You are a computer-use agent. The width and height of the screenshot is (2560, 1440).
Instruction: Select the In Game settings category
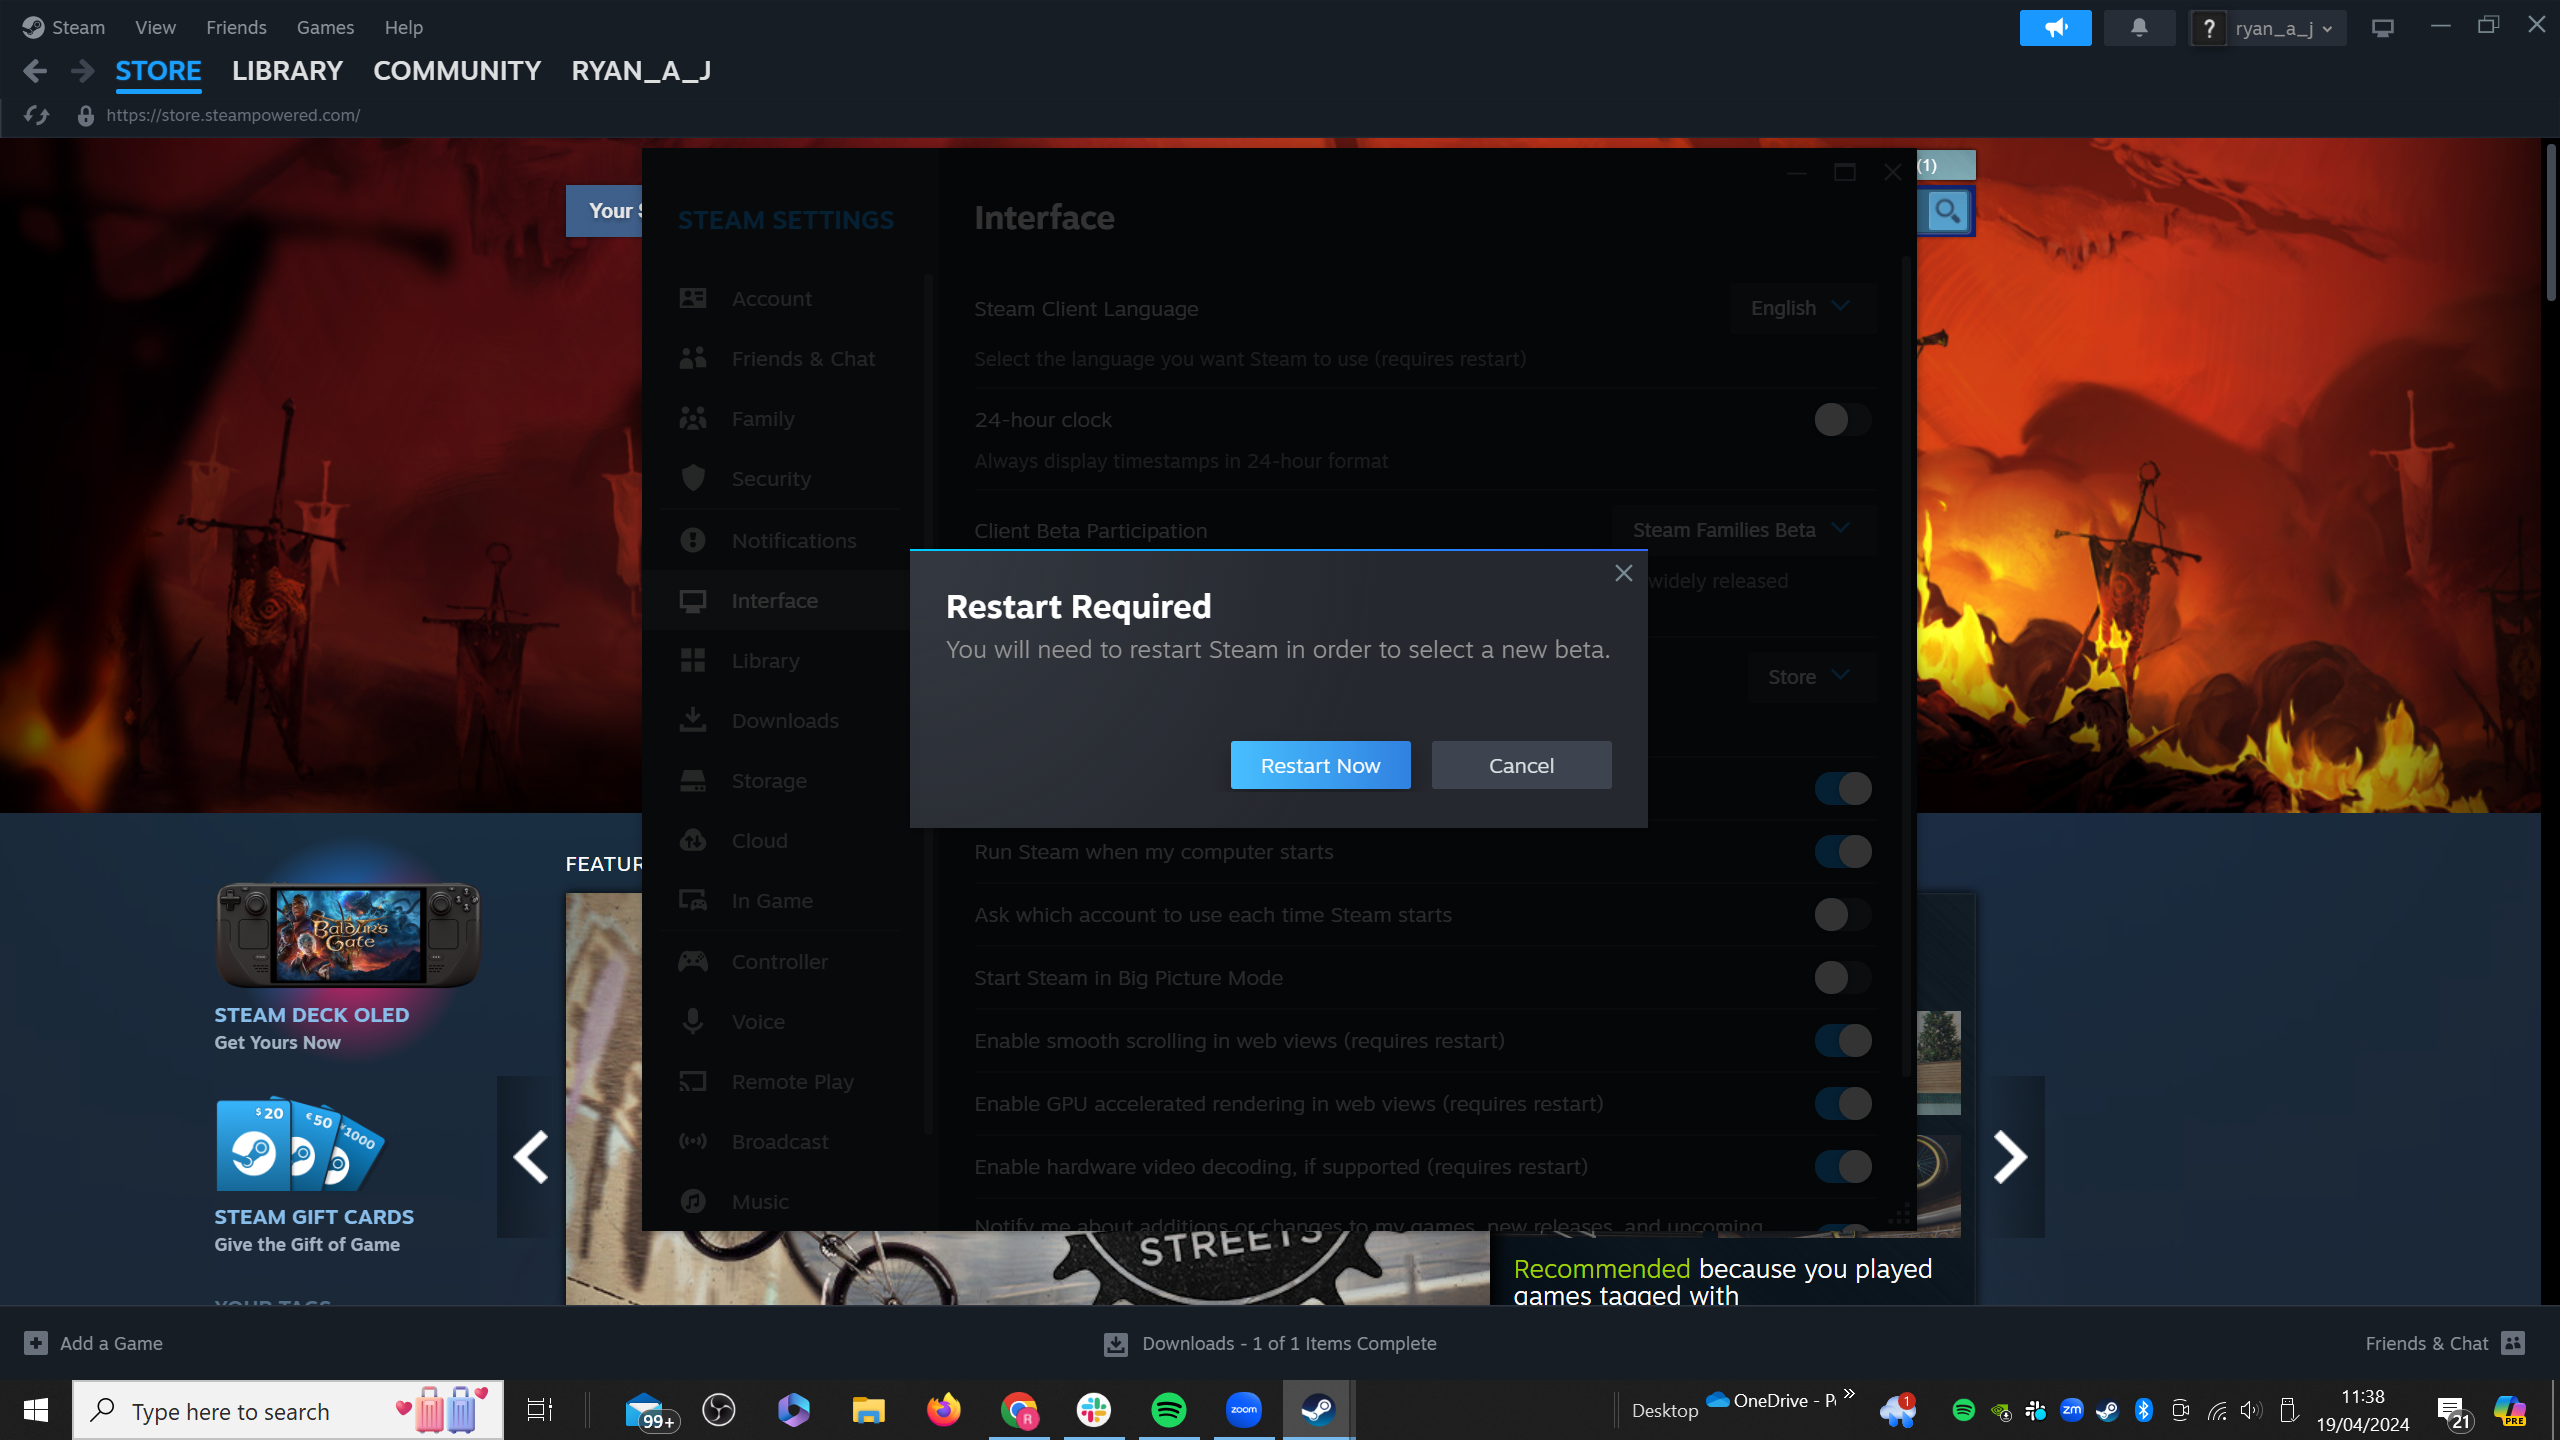(x=780, y=901)
